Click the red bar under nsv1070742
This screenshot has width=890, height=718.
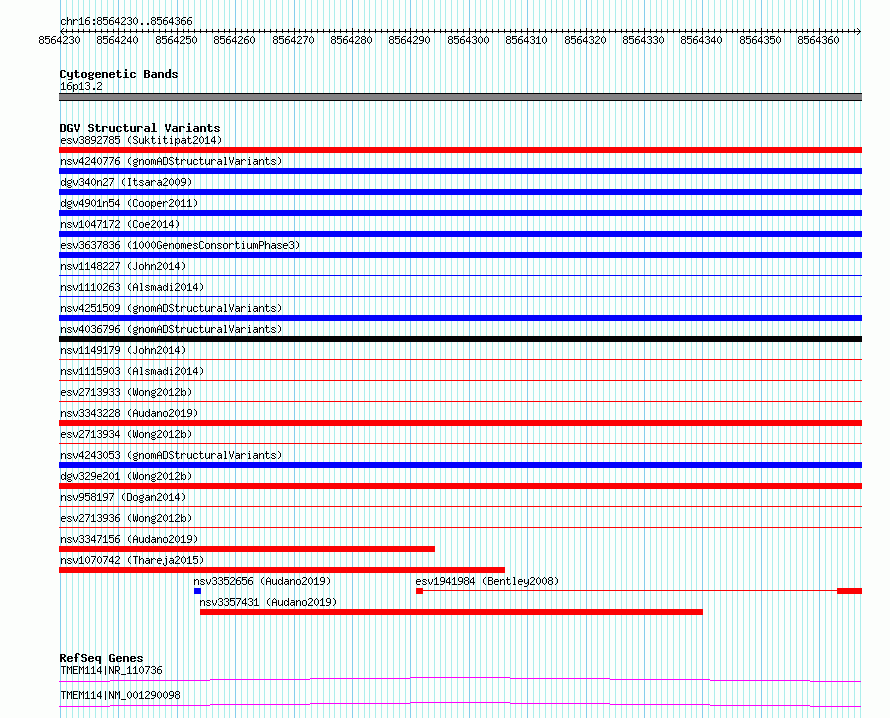(282, 570)
